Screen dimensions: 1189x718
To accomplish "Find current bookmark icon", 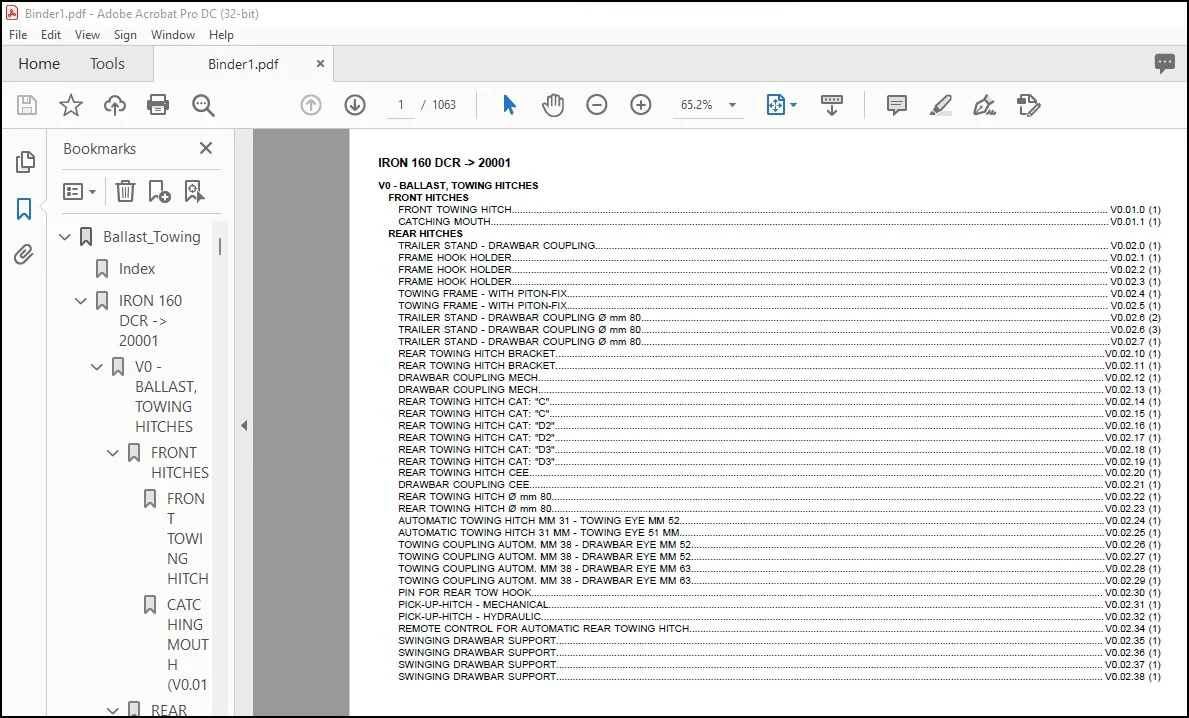I will 194,191.
